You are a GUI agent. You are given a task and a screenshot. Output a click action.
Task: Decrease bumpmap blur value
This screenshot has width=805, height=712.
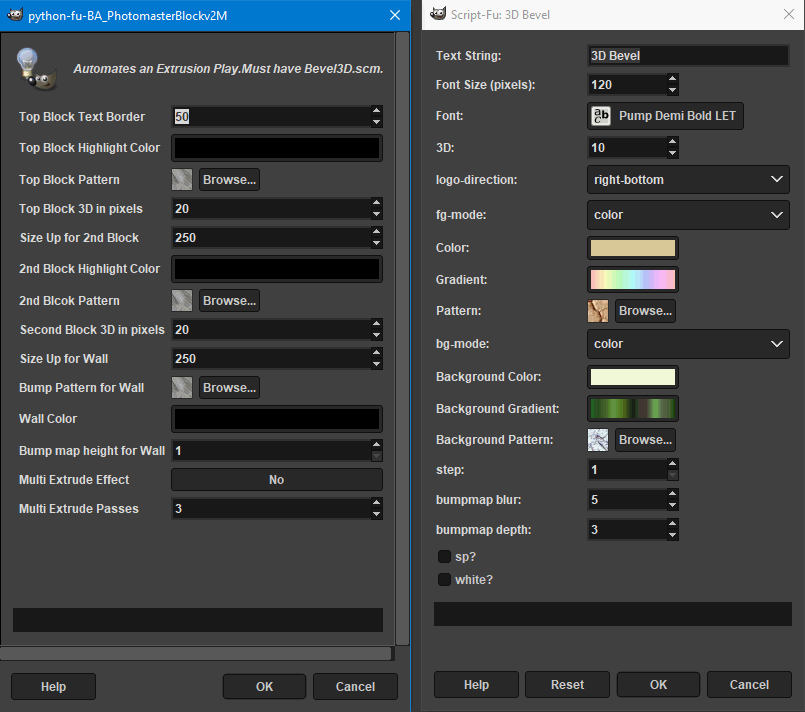click(x=672, y=506)
